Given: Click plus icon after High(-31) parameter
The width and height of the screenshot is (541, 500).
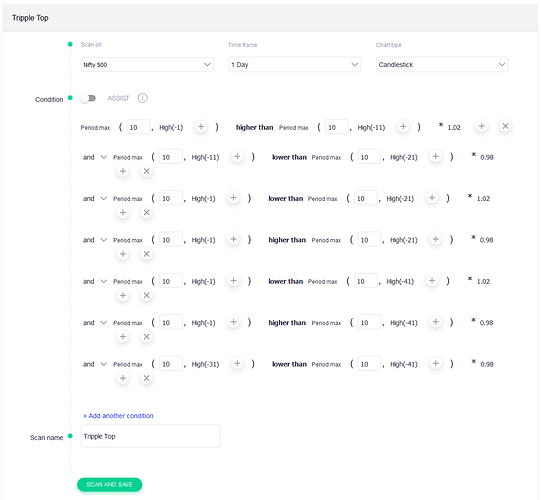Looking at the screenshot, I should pyautogui.click(x=237, y=363).
